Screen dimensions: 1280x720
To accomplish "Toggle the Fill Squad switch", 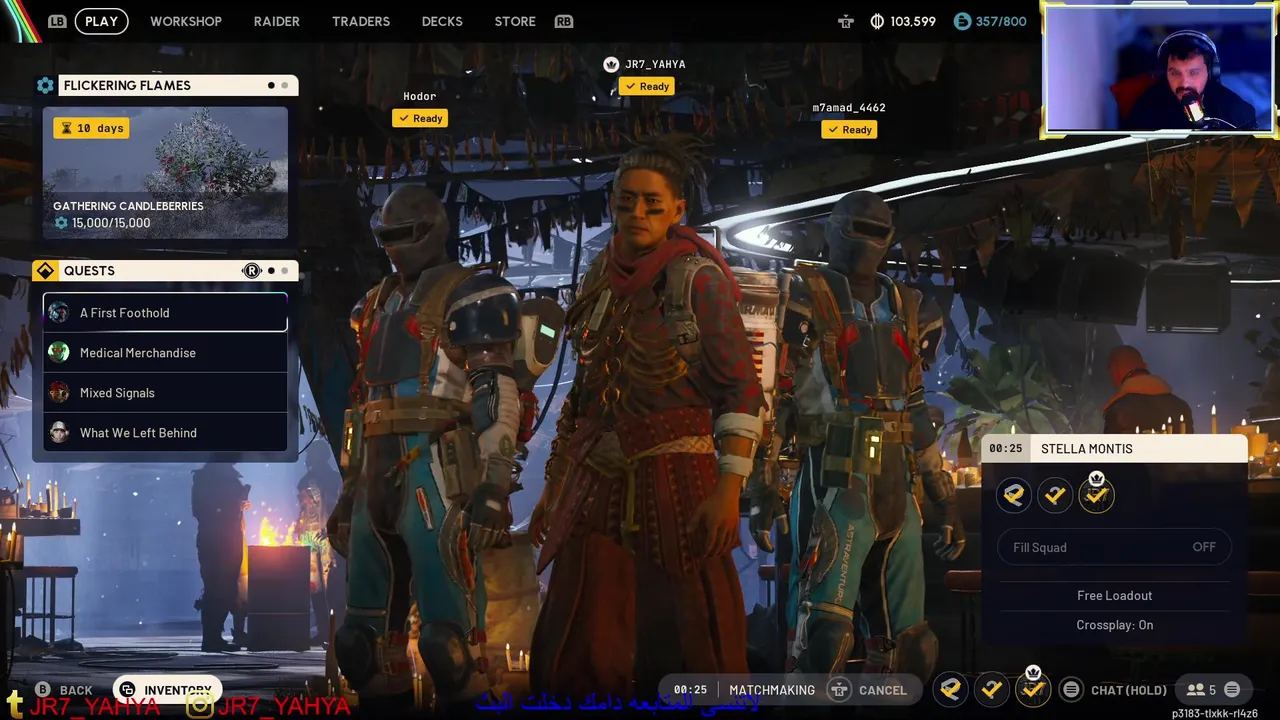I will pos(1115,547).
